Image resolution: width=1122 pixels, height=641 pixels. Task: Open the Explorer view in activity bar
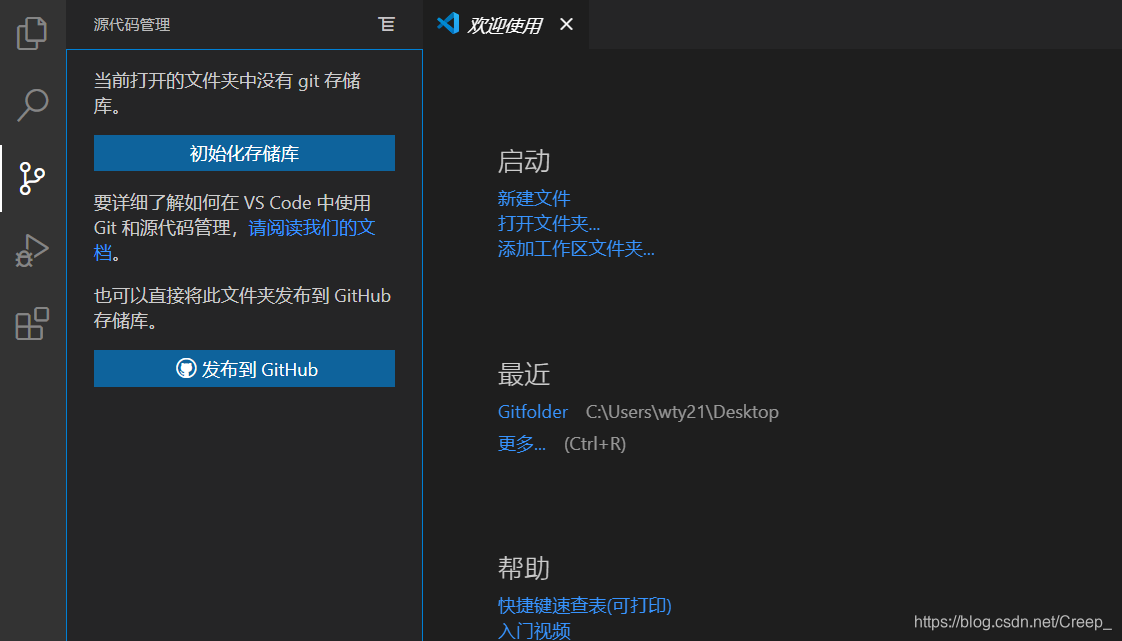31,33
